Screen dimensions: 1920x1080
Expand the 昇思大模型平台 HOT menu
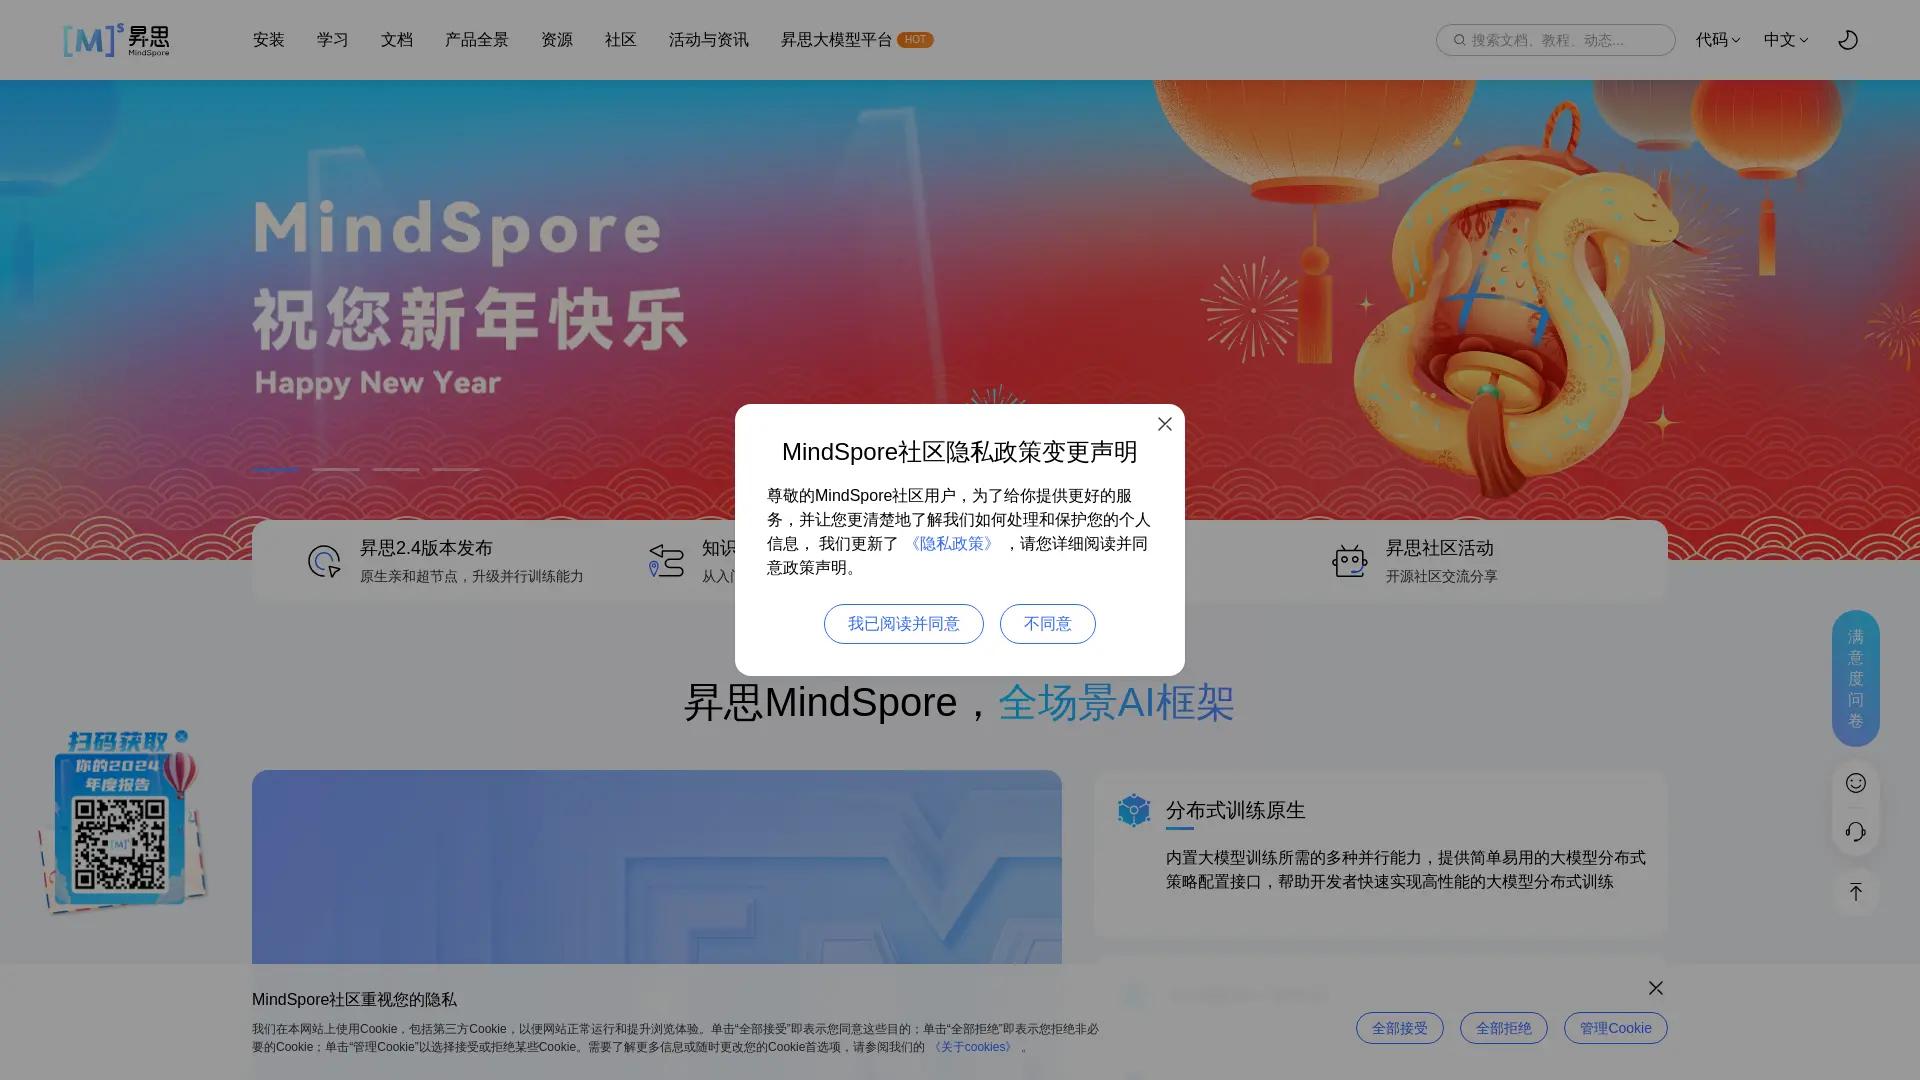[x=855, y=40]
